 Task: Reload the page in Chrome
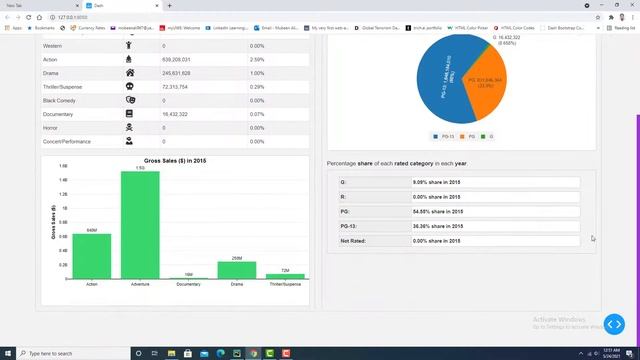coord(29,17)
